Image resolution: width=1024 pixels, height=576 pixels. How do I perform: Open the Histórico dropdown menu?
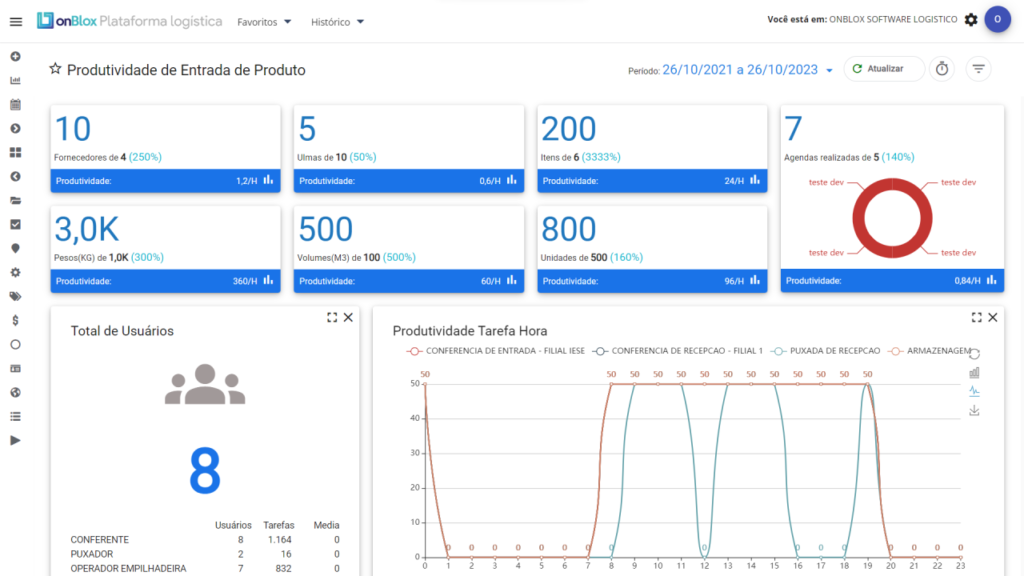tap(337, 22)
